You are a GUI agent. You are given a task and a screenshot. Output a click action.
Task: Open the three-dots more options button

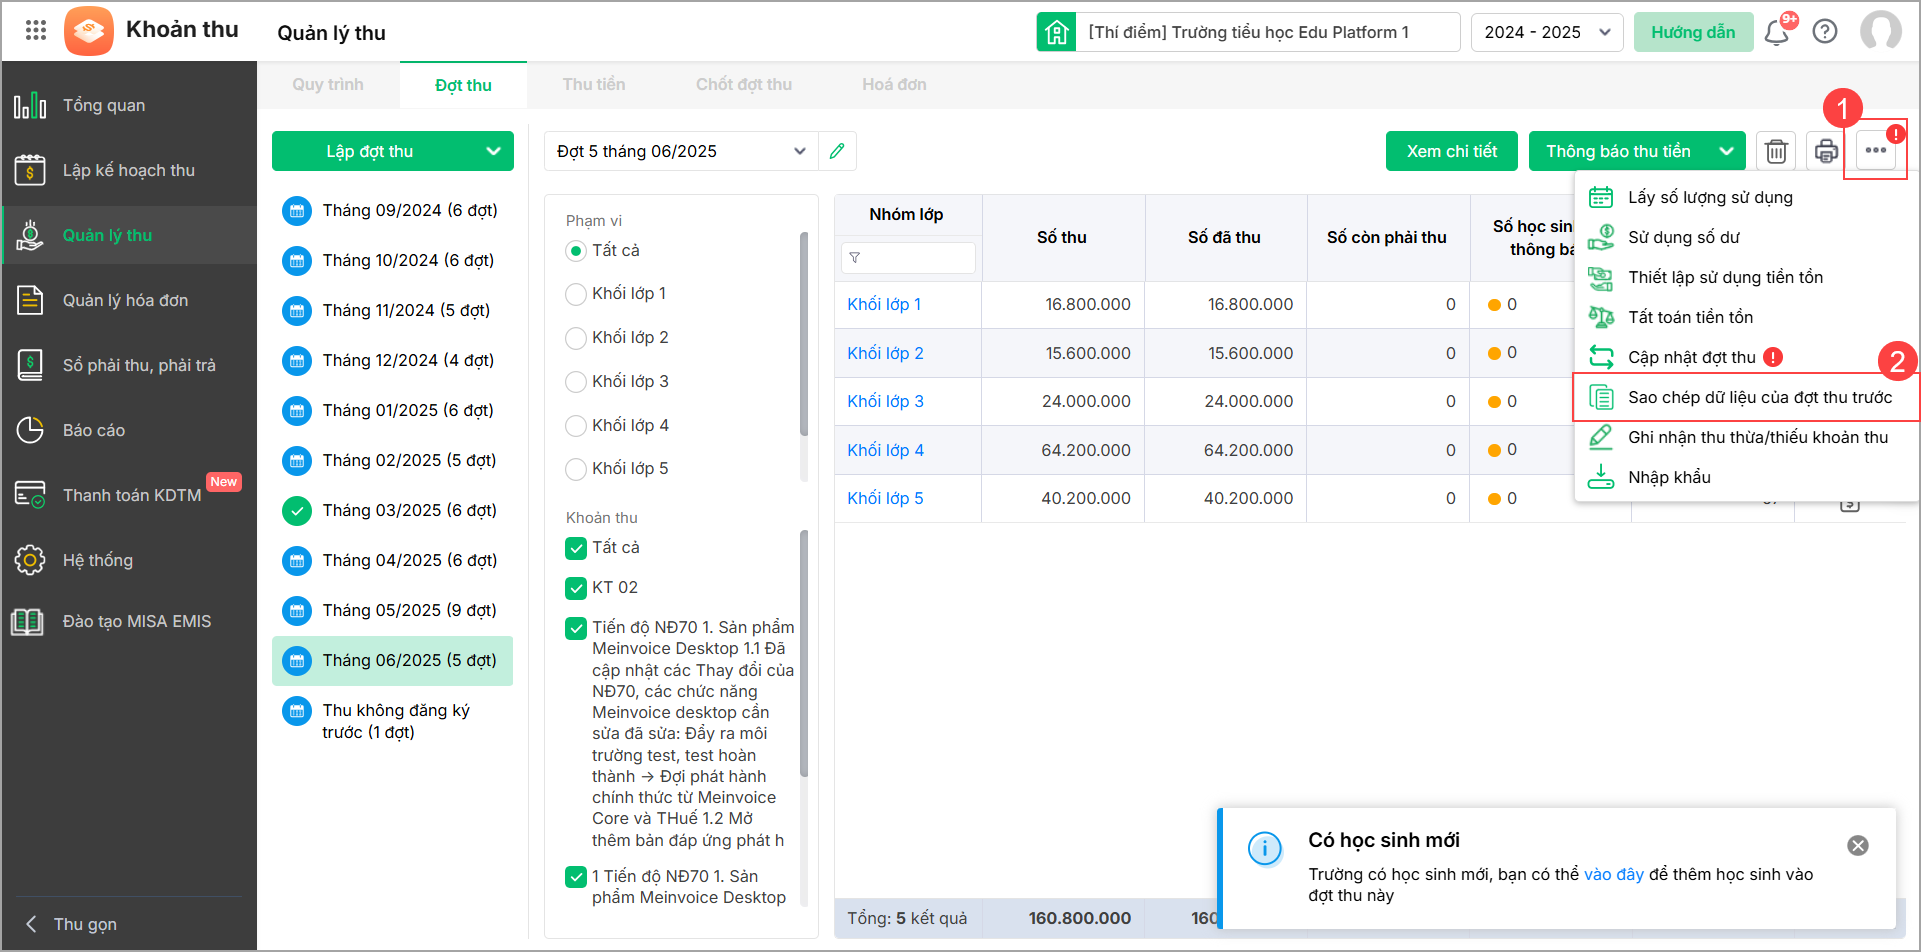point(1876,151)
